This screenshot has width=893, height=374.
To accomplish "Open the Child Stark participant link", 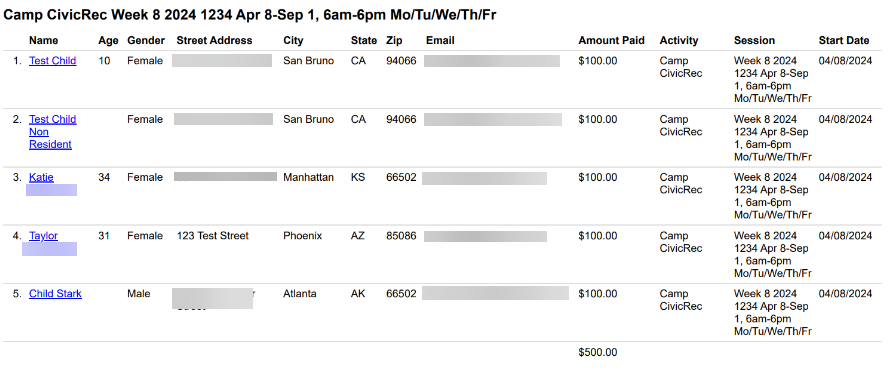I will point(55,294).
